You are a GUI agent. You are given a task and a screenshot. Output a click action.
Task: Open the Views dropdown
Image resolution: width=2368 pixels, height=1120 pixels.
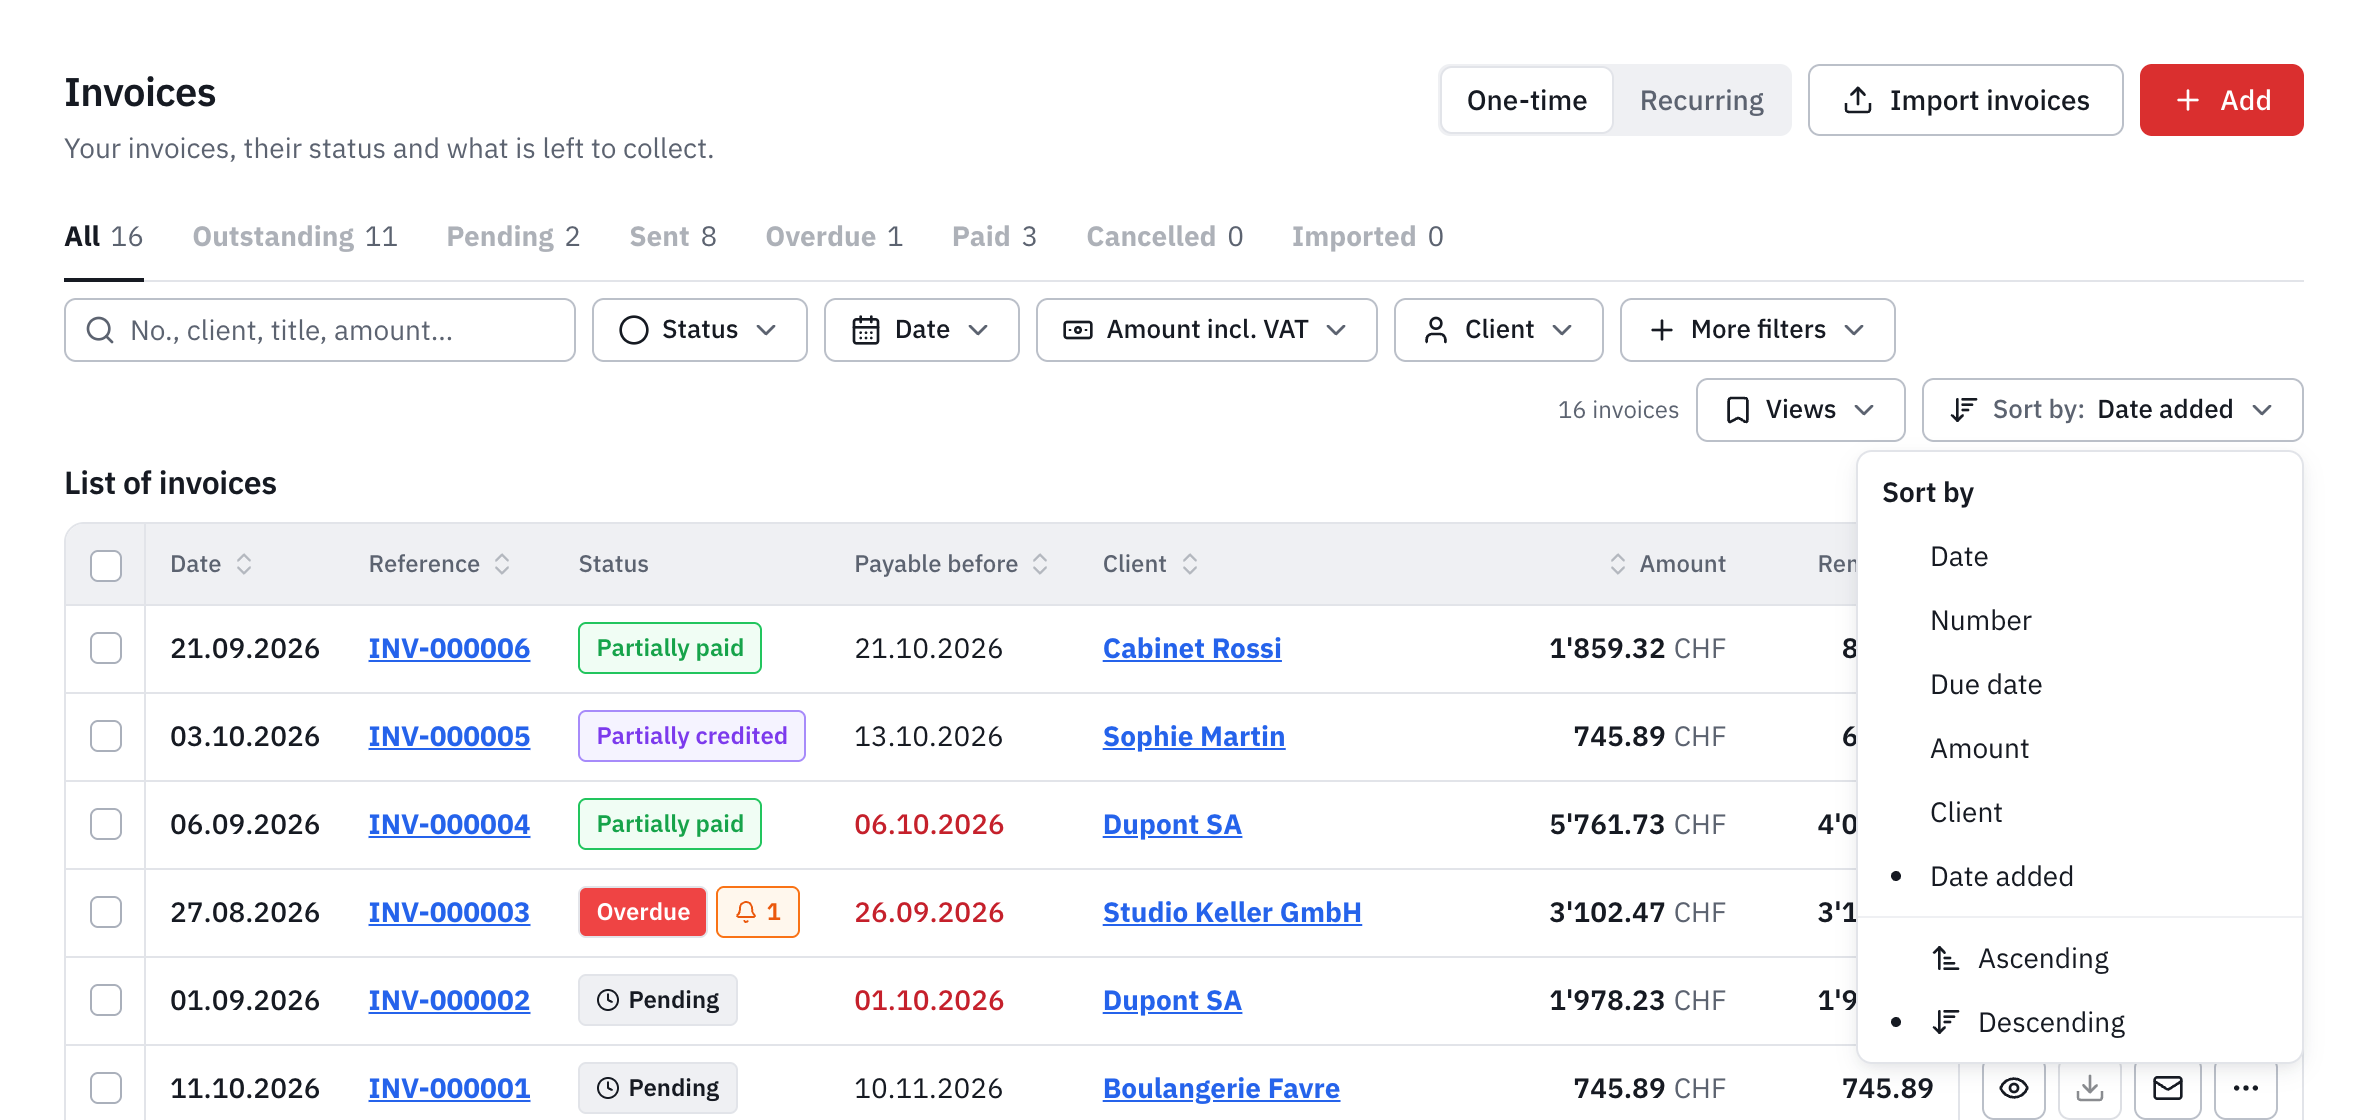coord(1800,410)
